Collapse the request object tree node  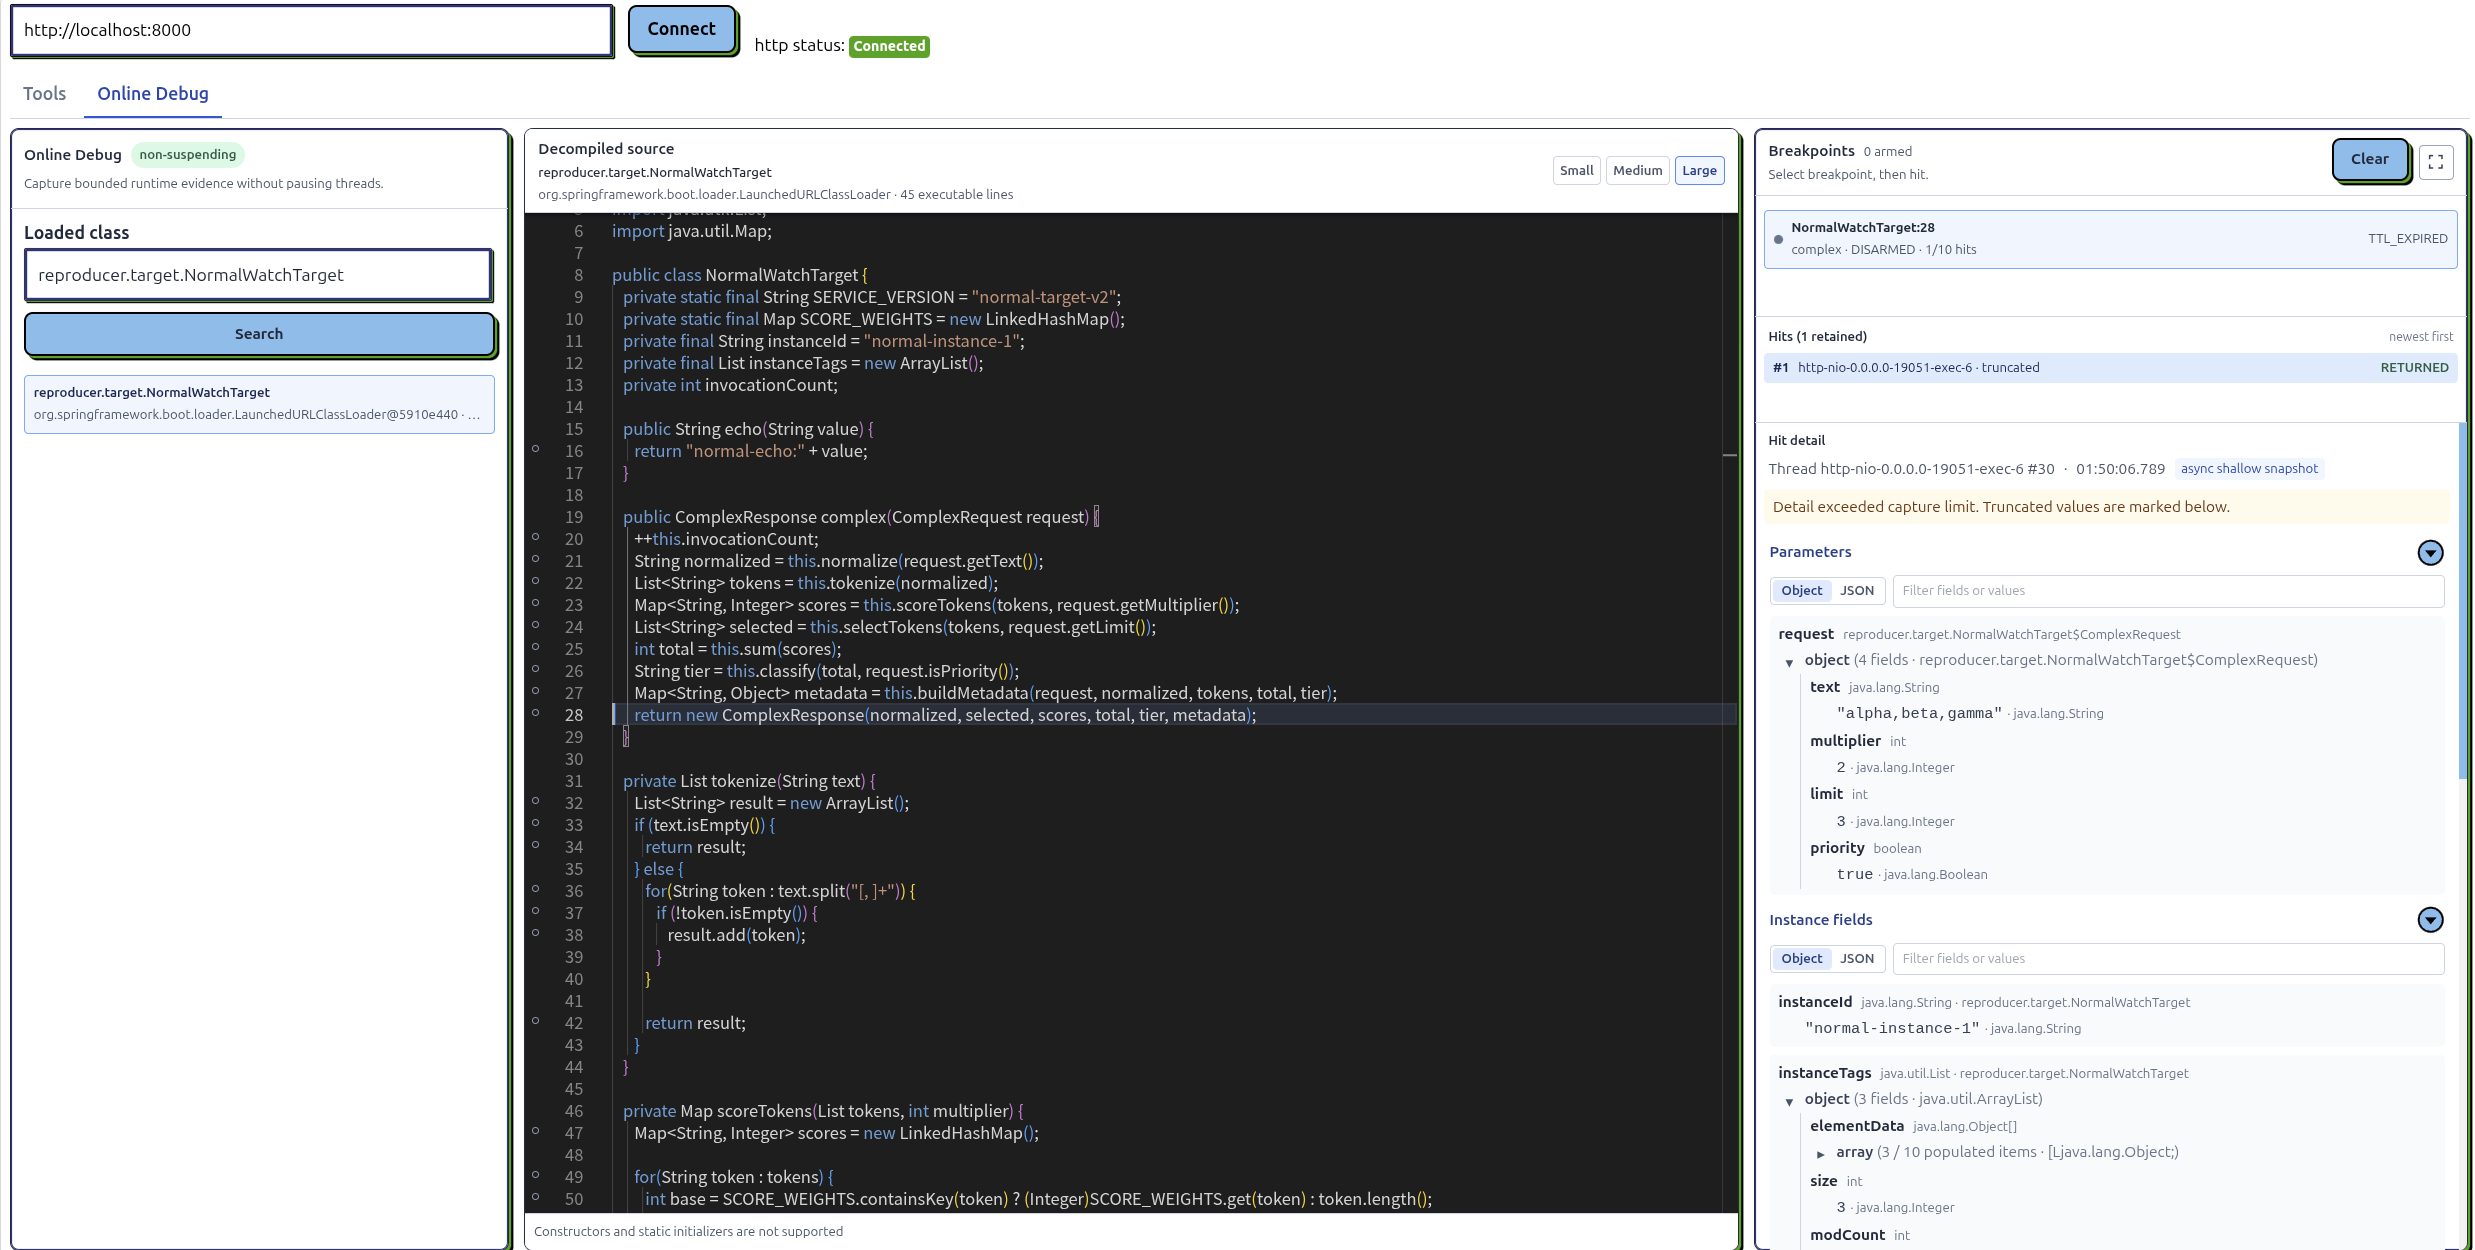[x=1789, y=662]
